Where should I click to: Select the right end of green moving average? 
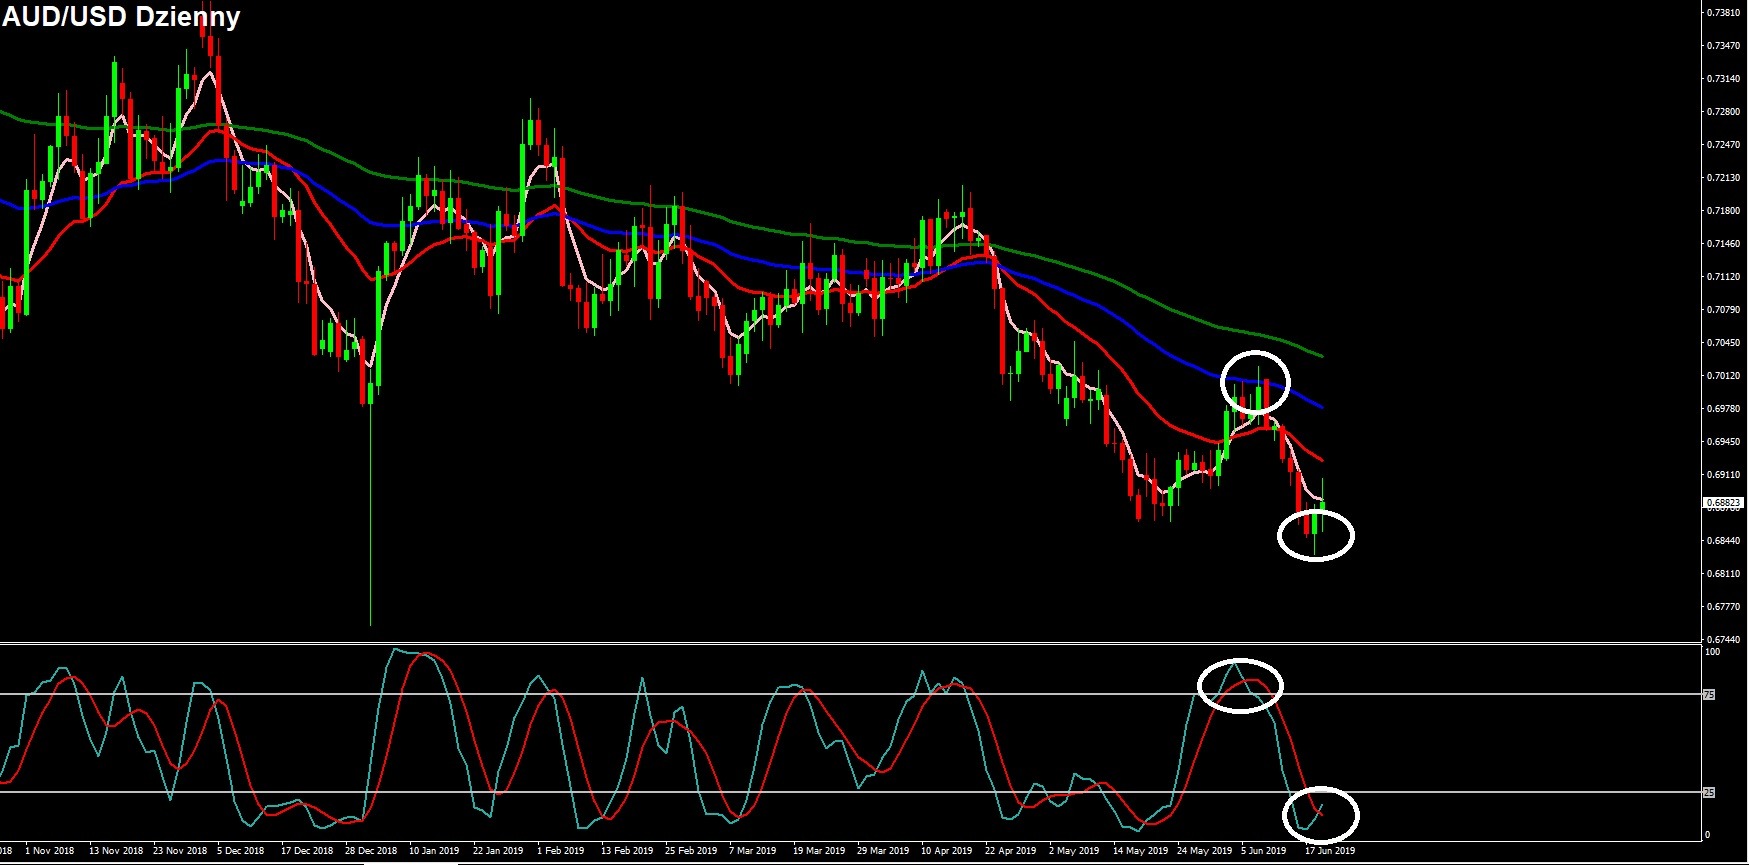[1321, 355]
